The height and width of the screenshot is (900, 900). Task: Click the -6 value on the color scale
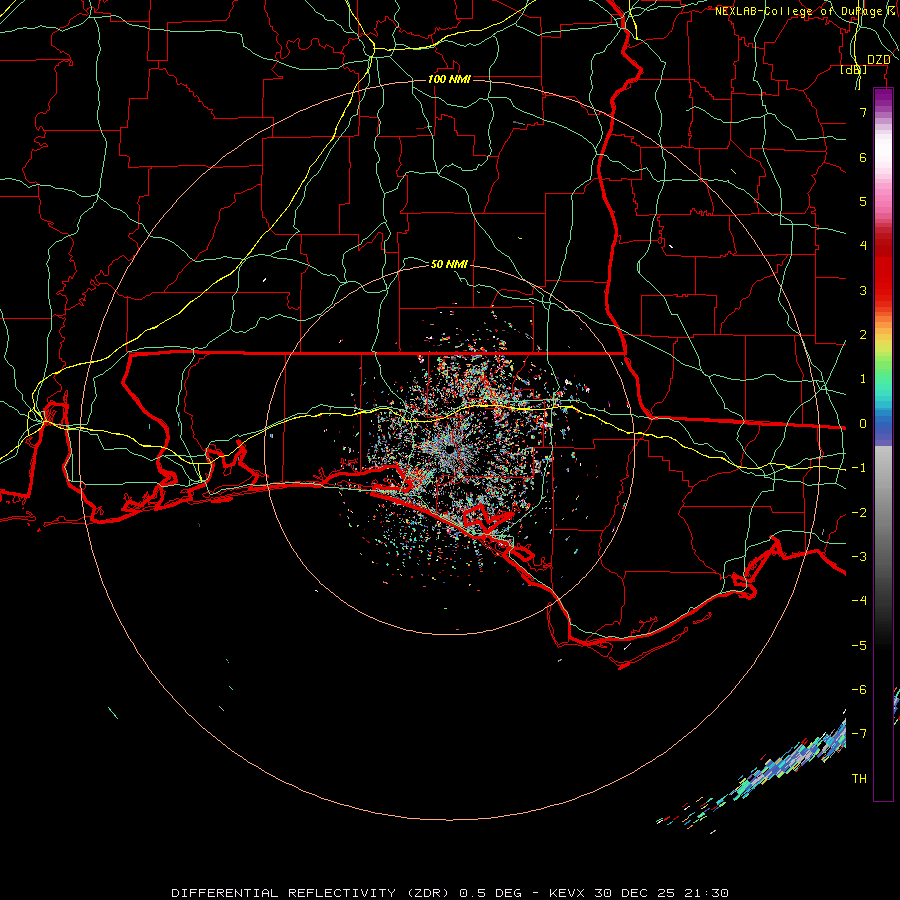859,690
